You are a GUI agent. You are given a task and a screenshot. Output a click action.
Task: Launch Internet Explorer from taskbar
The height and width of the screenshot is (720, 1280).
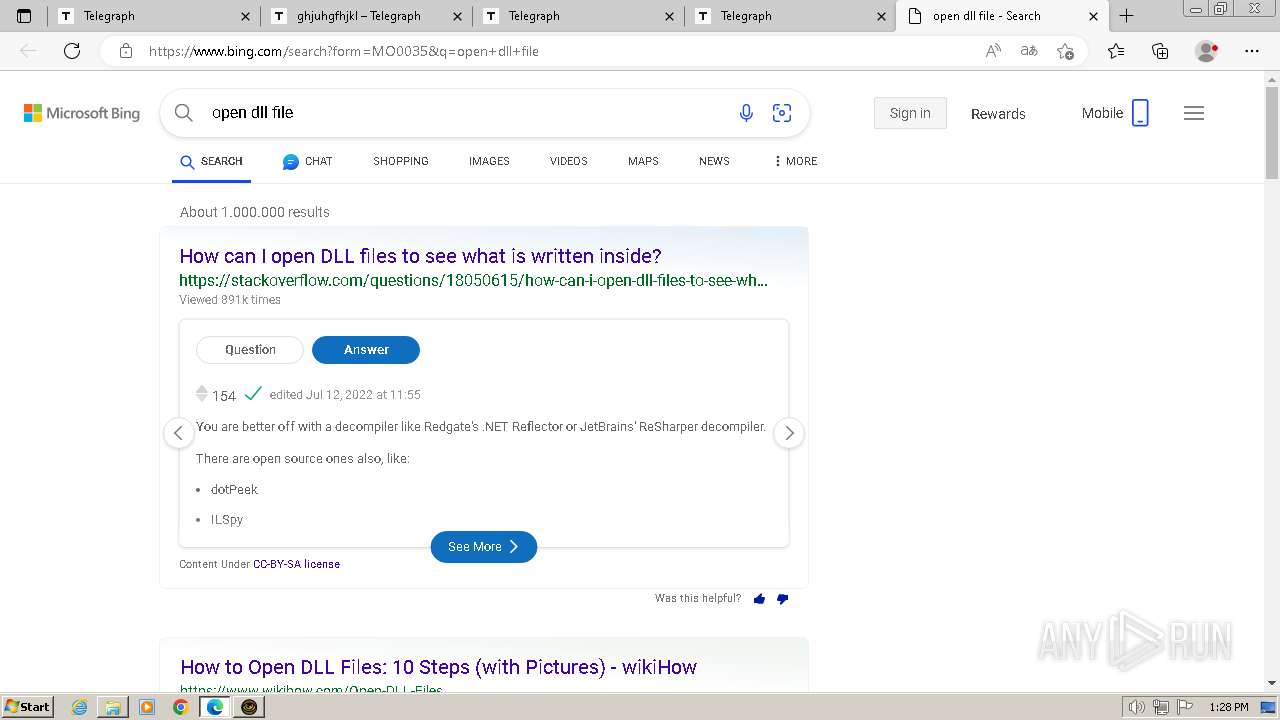point(80,707)
